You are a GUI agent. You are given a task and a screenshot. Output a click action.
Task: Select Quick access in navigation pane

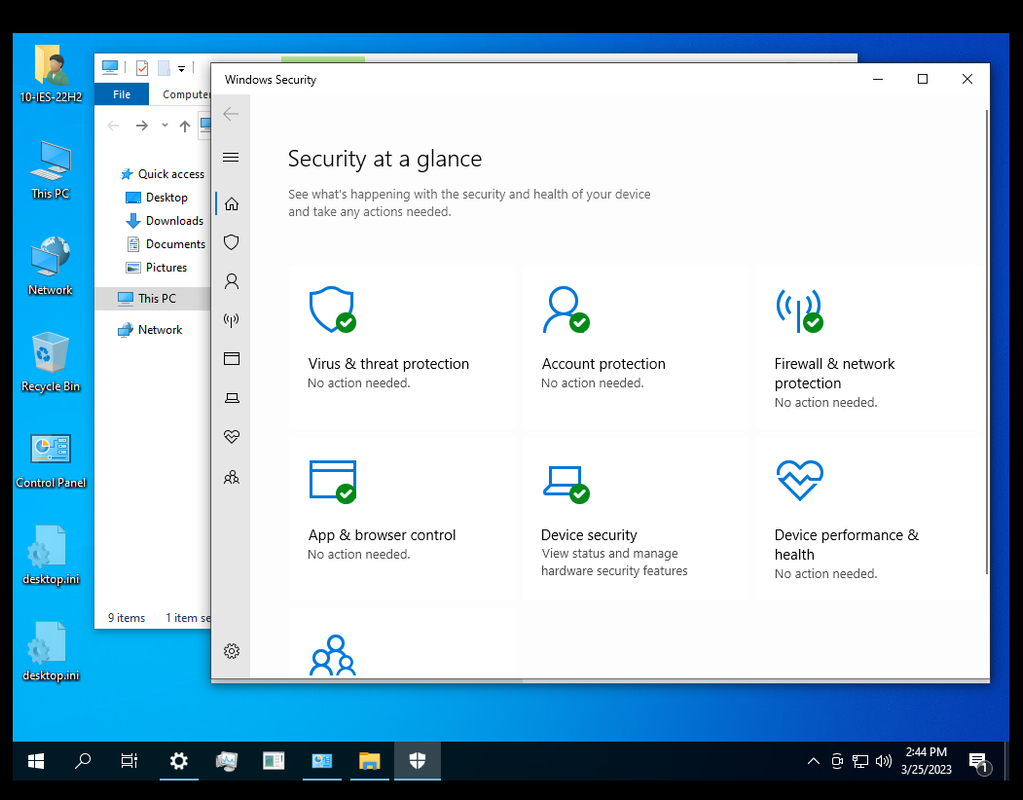[163, 174]
